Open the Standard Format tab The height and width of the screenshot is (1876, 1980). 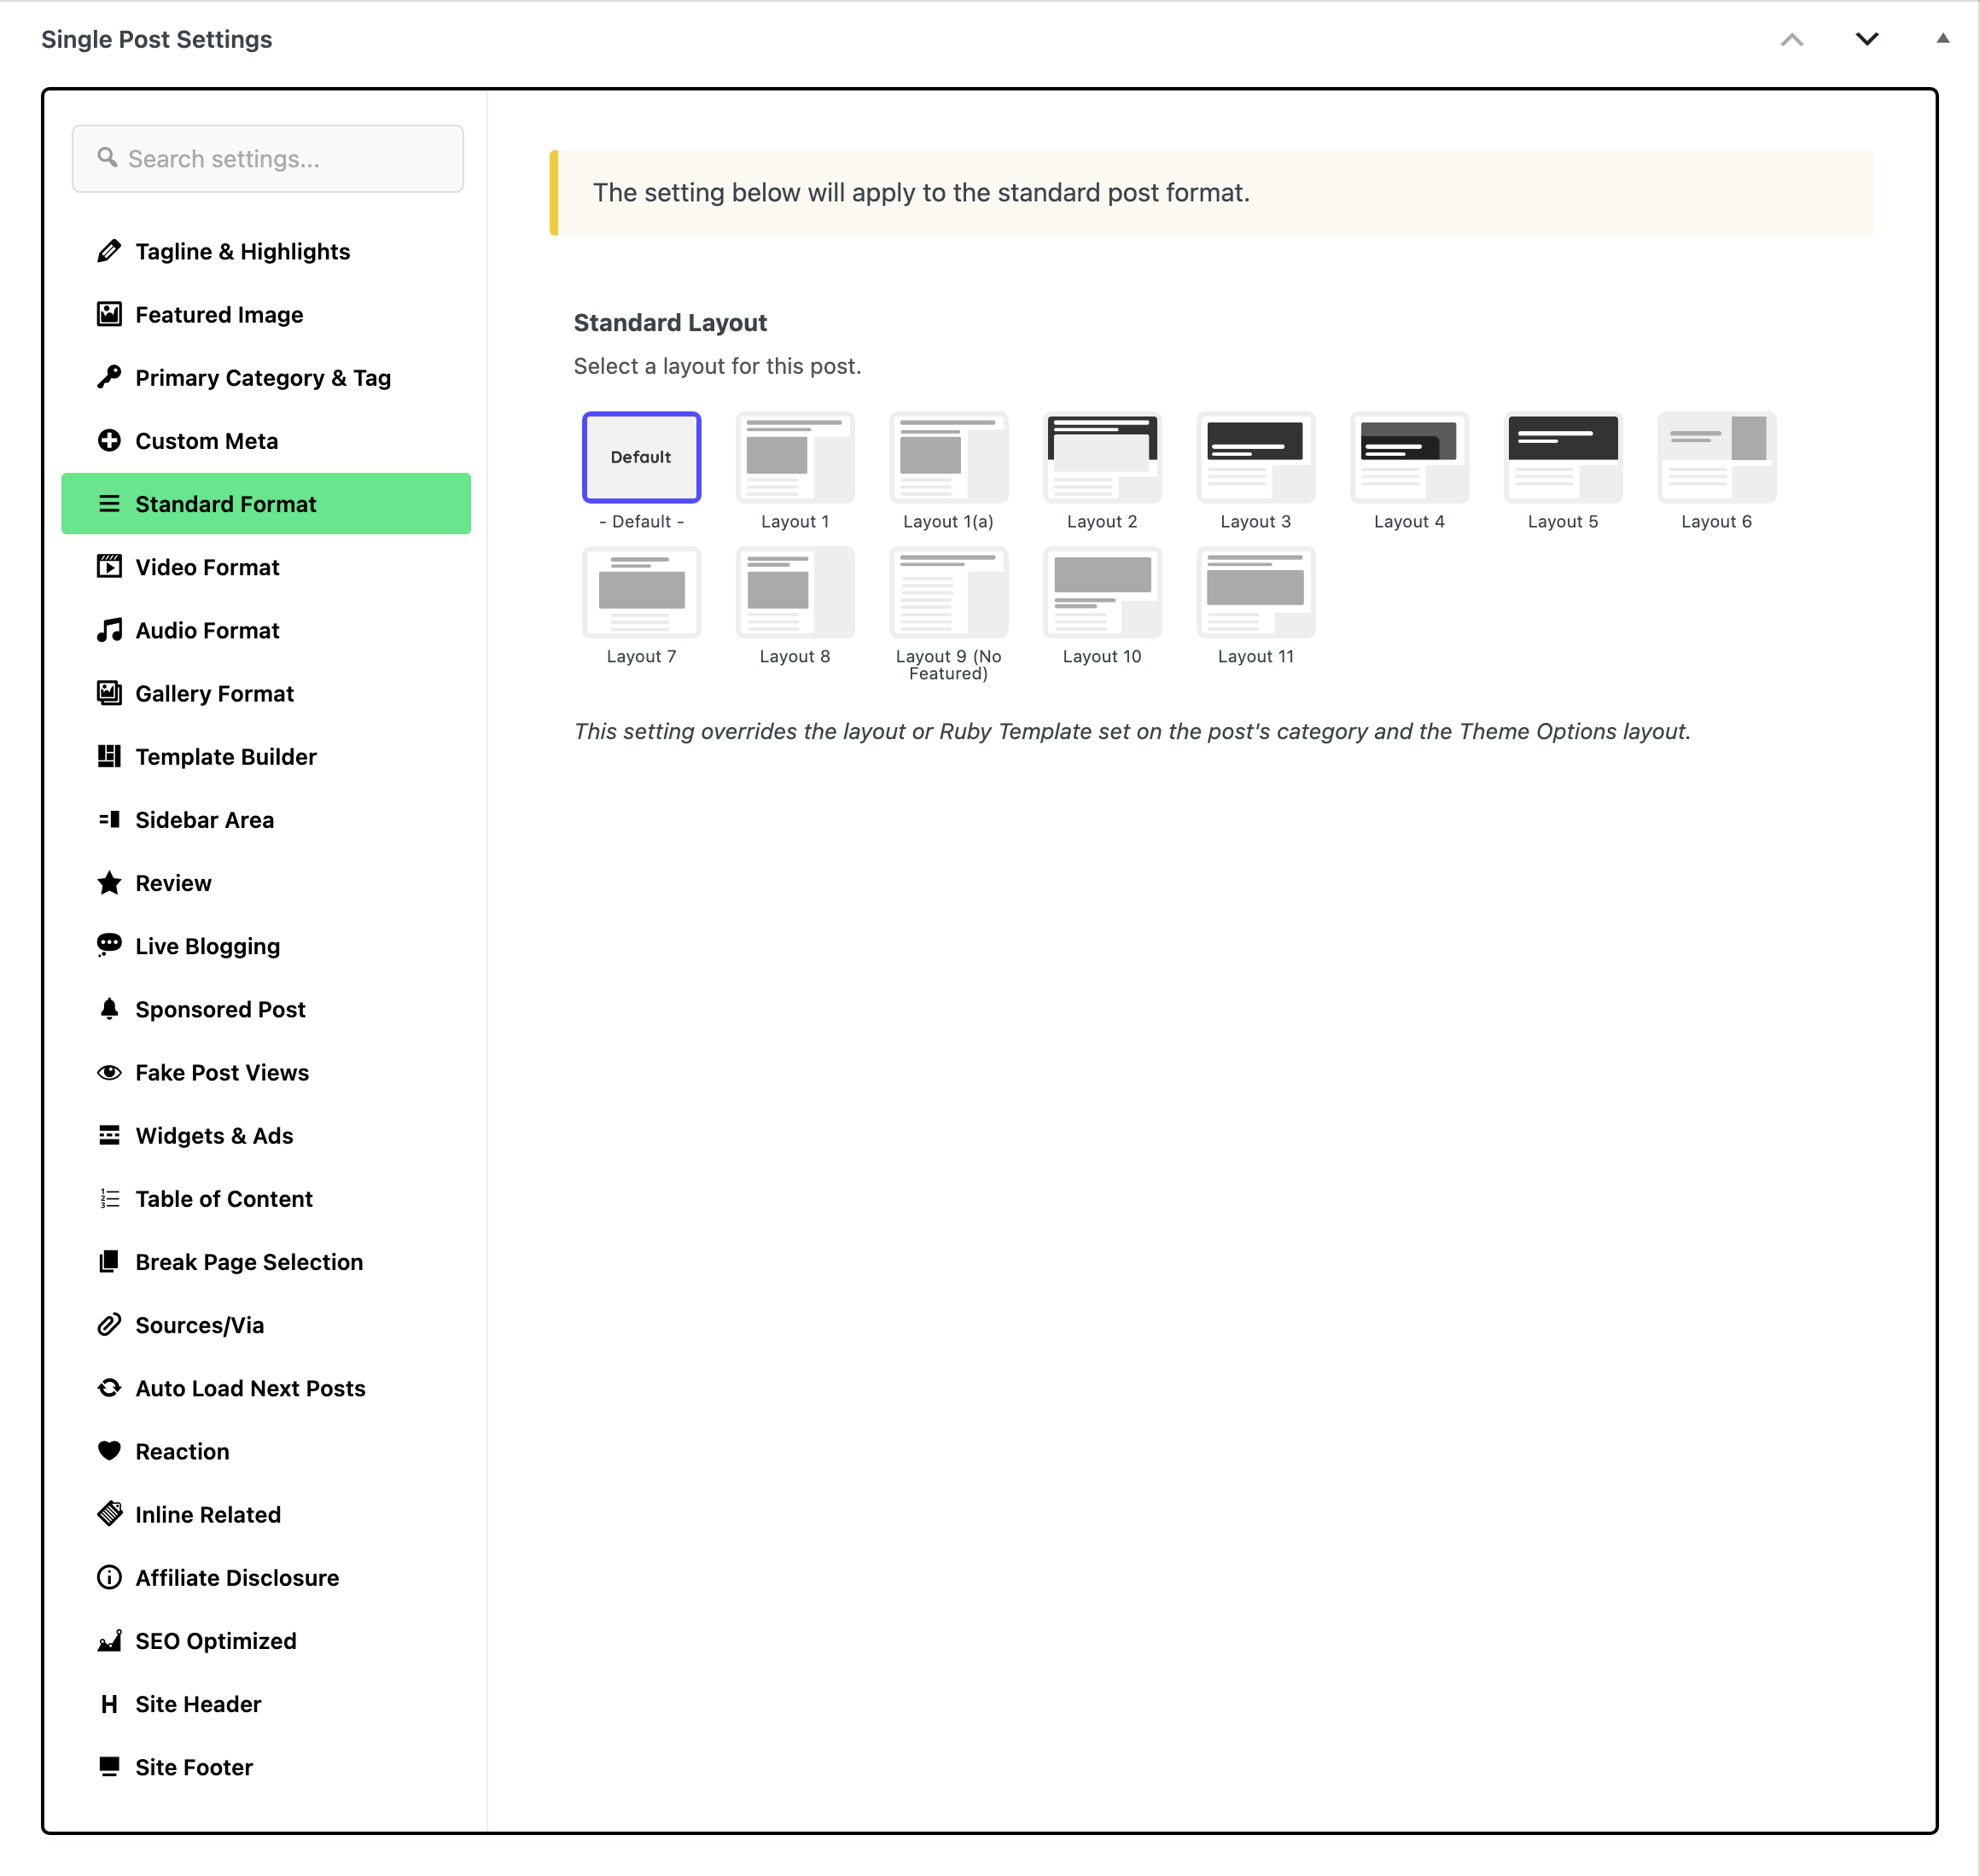click(x=266, y=504)
